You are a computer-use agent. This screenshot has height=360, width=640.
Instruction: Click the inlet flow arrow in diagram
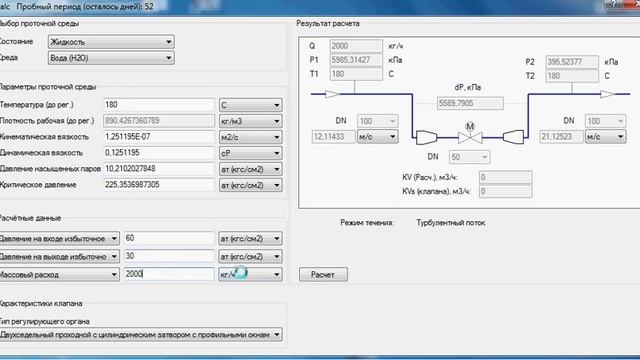tap(332, 94)
